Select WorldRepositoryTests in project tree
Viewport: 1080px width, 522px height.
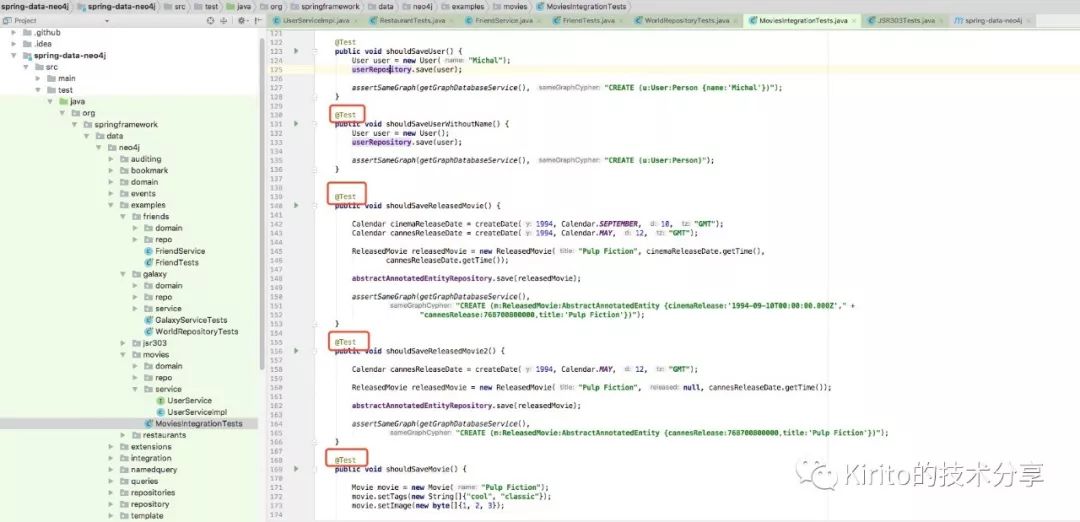(196, 331)
